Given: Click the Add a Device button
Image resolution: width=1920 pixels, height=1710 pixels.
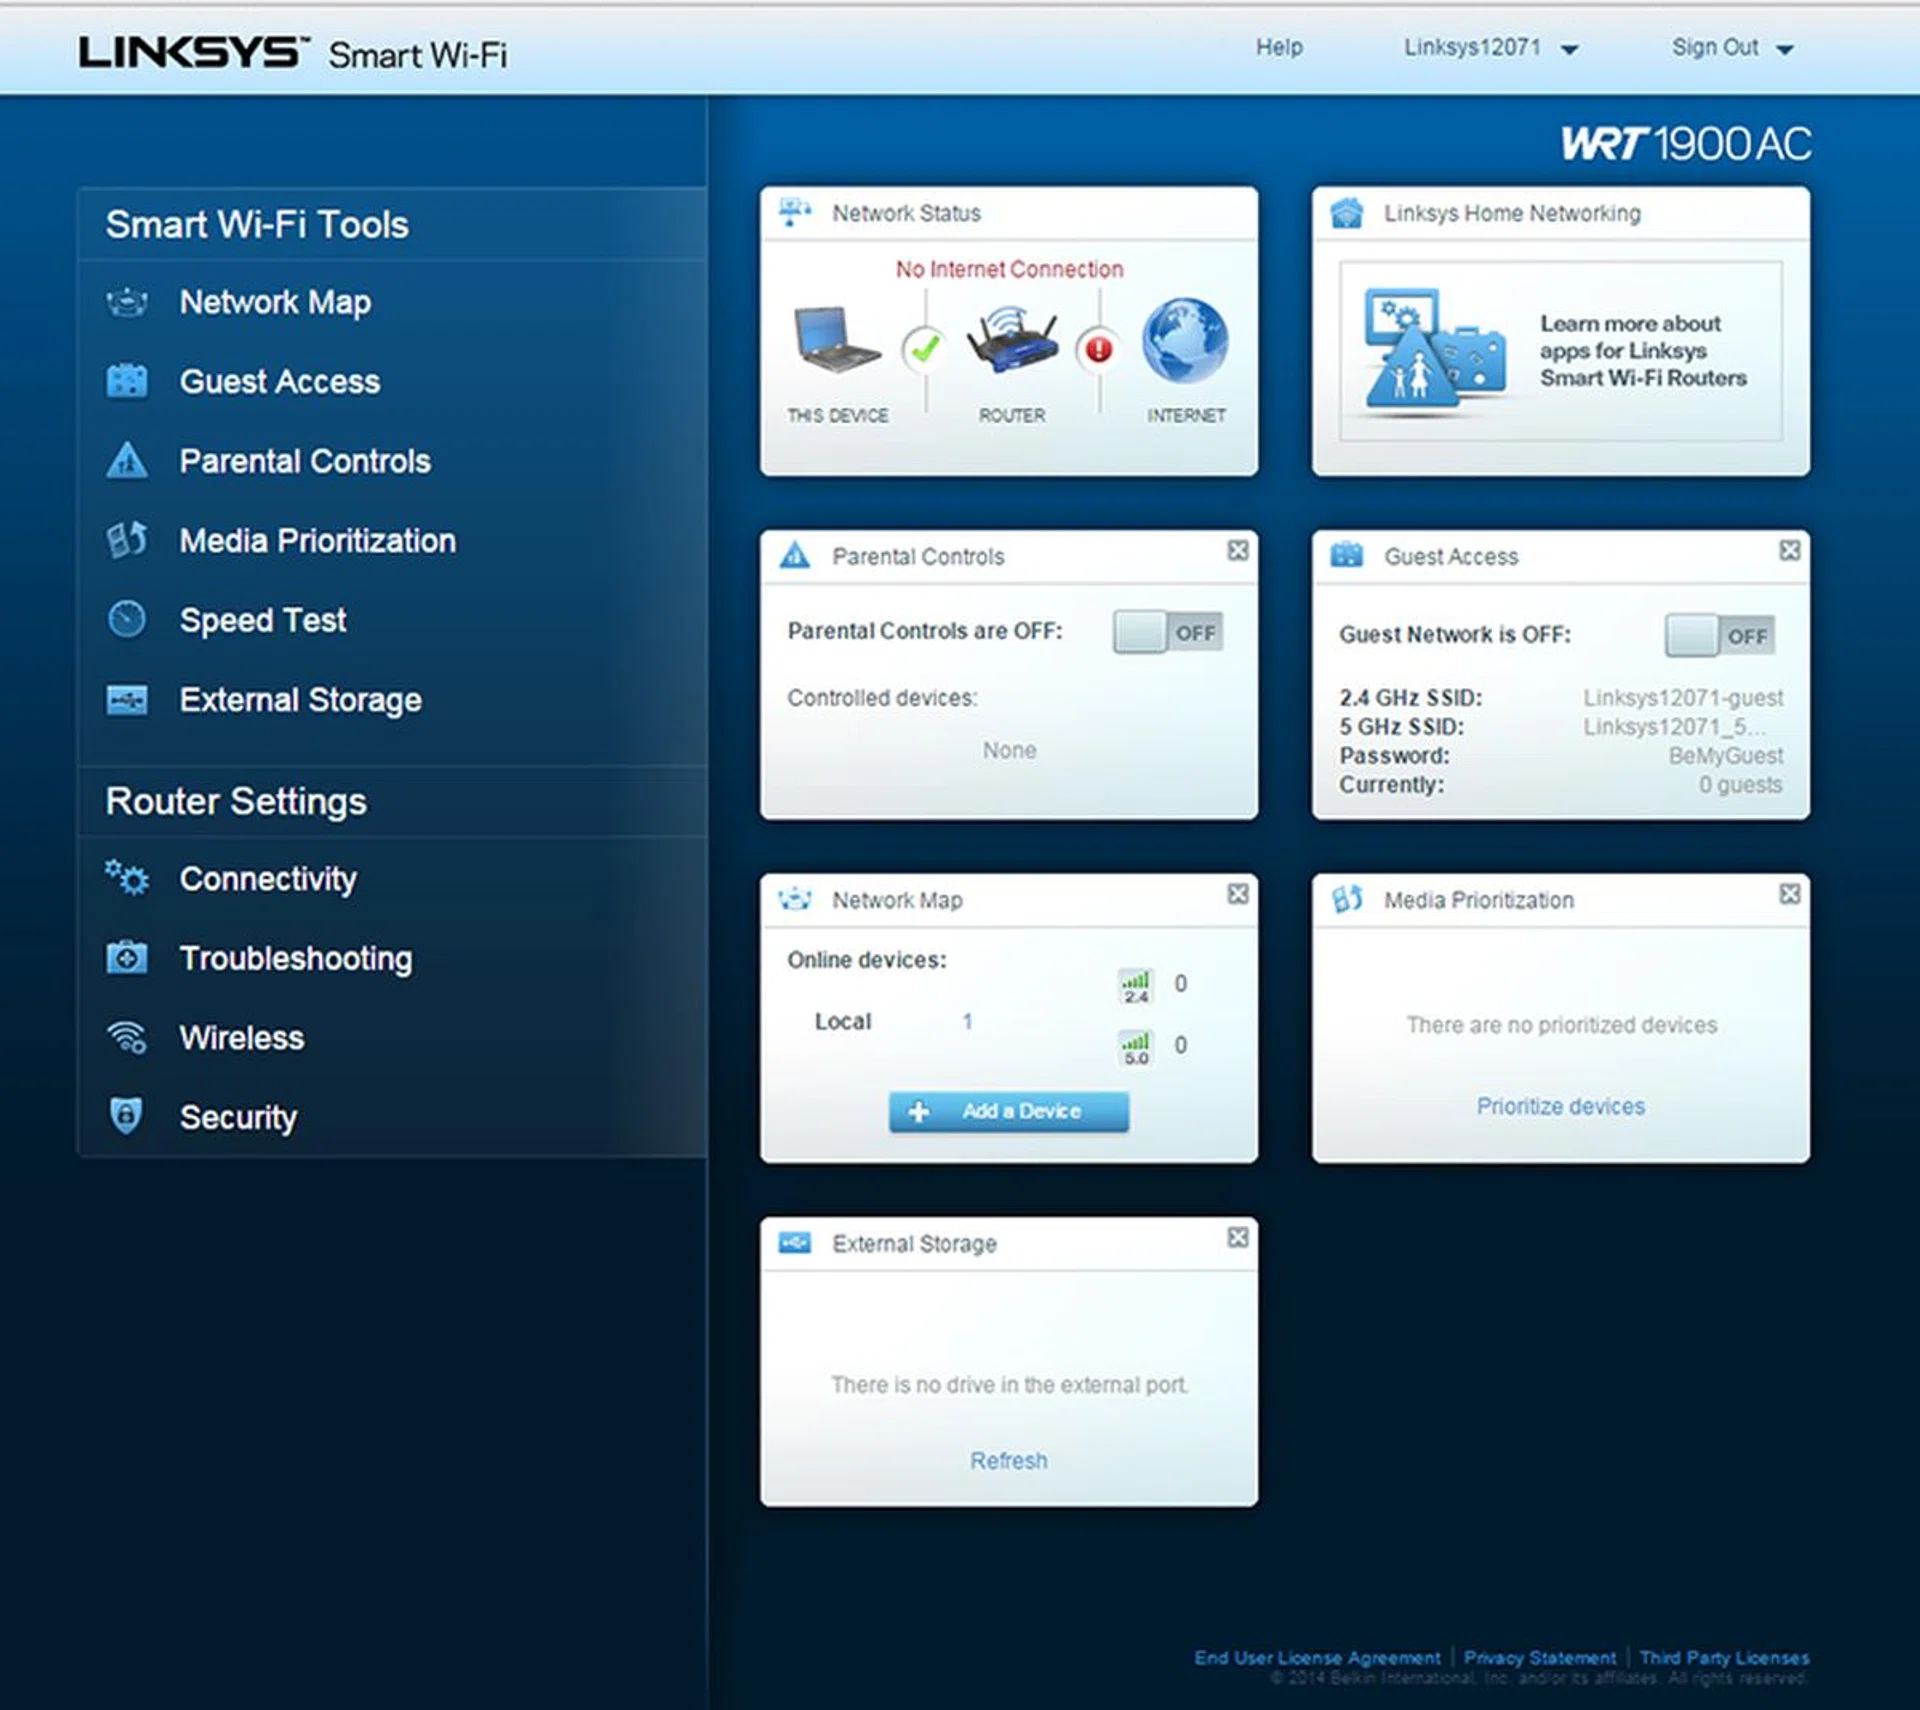Looking at the screenshot, I should [x=1008, y=1111].
